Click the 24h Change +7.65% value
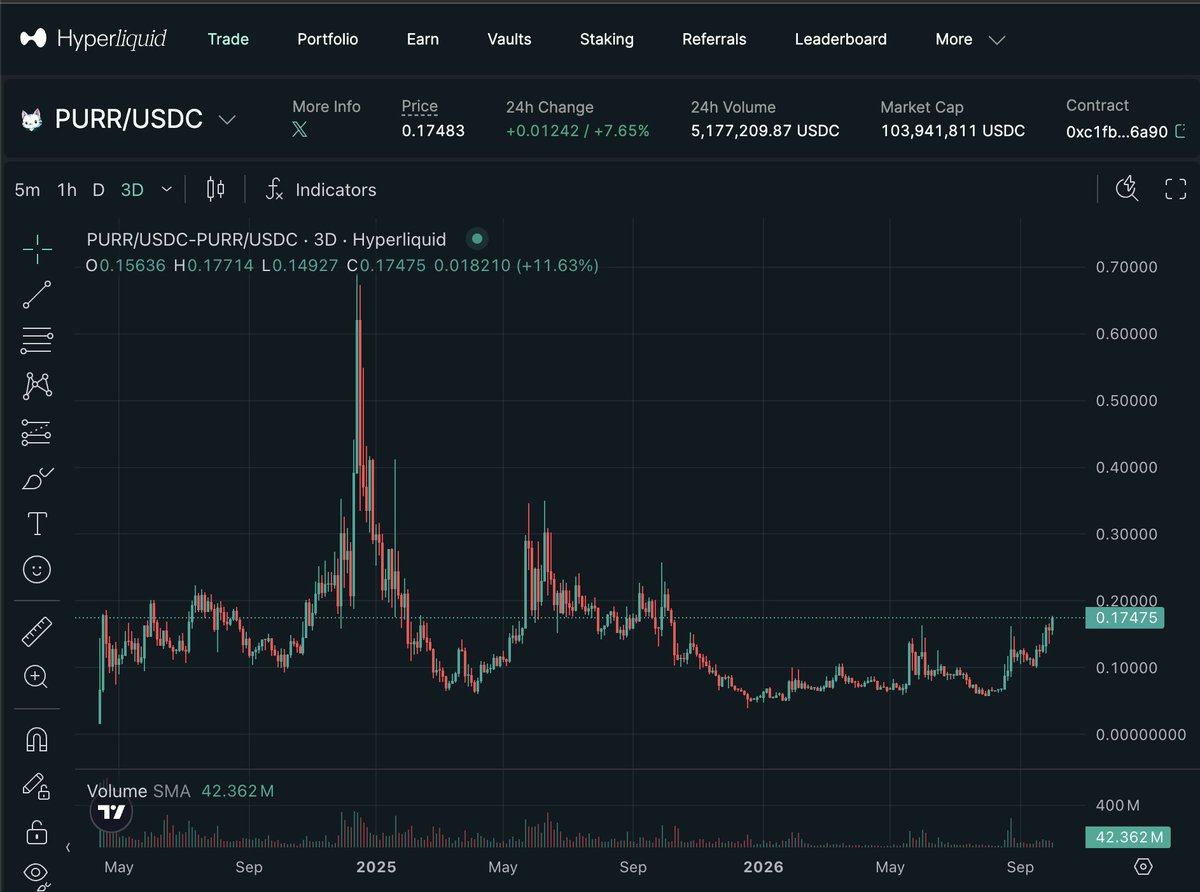Screen dimensions: 1200x892 (623, 131)
